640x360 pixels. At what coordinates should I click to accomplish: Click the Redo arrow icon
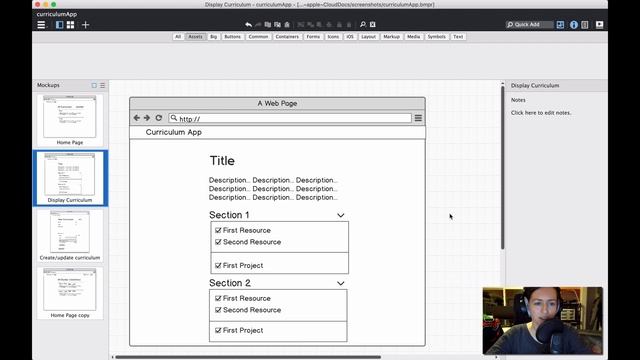tap(258, 24)
